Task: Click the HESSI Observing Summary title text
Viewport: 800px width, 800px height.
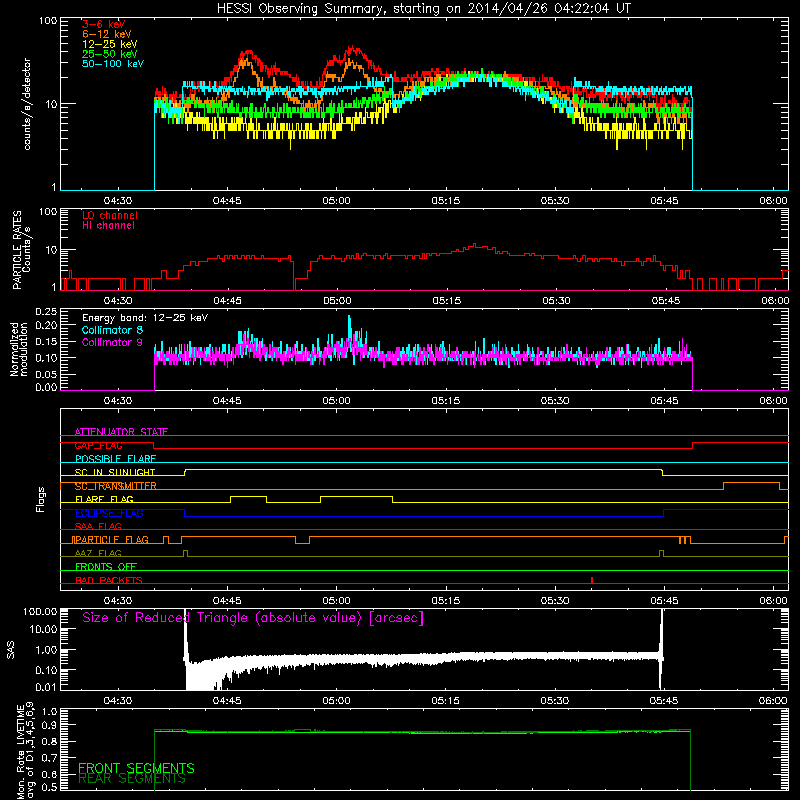Action: [x=423, y=8]
